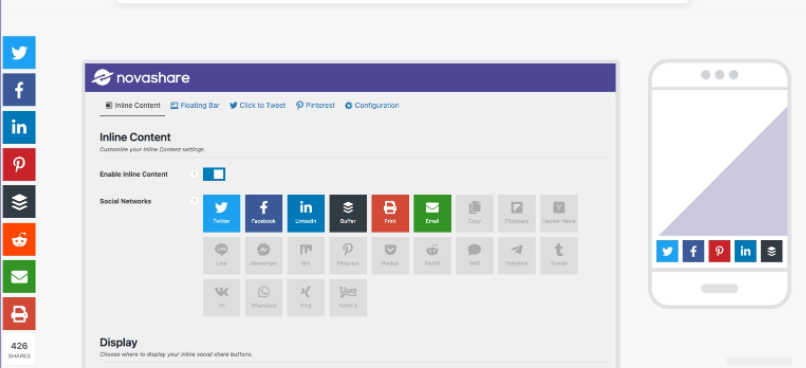Enable the Reddit network tile
806x368 pixels.
[432, 255]
